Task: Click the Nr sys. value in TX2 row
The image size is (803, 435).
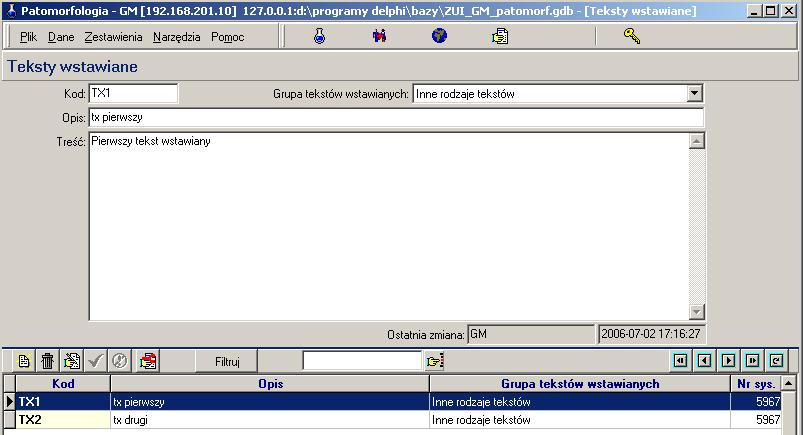Action: pos(756,420)
